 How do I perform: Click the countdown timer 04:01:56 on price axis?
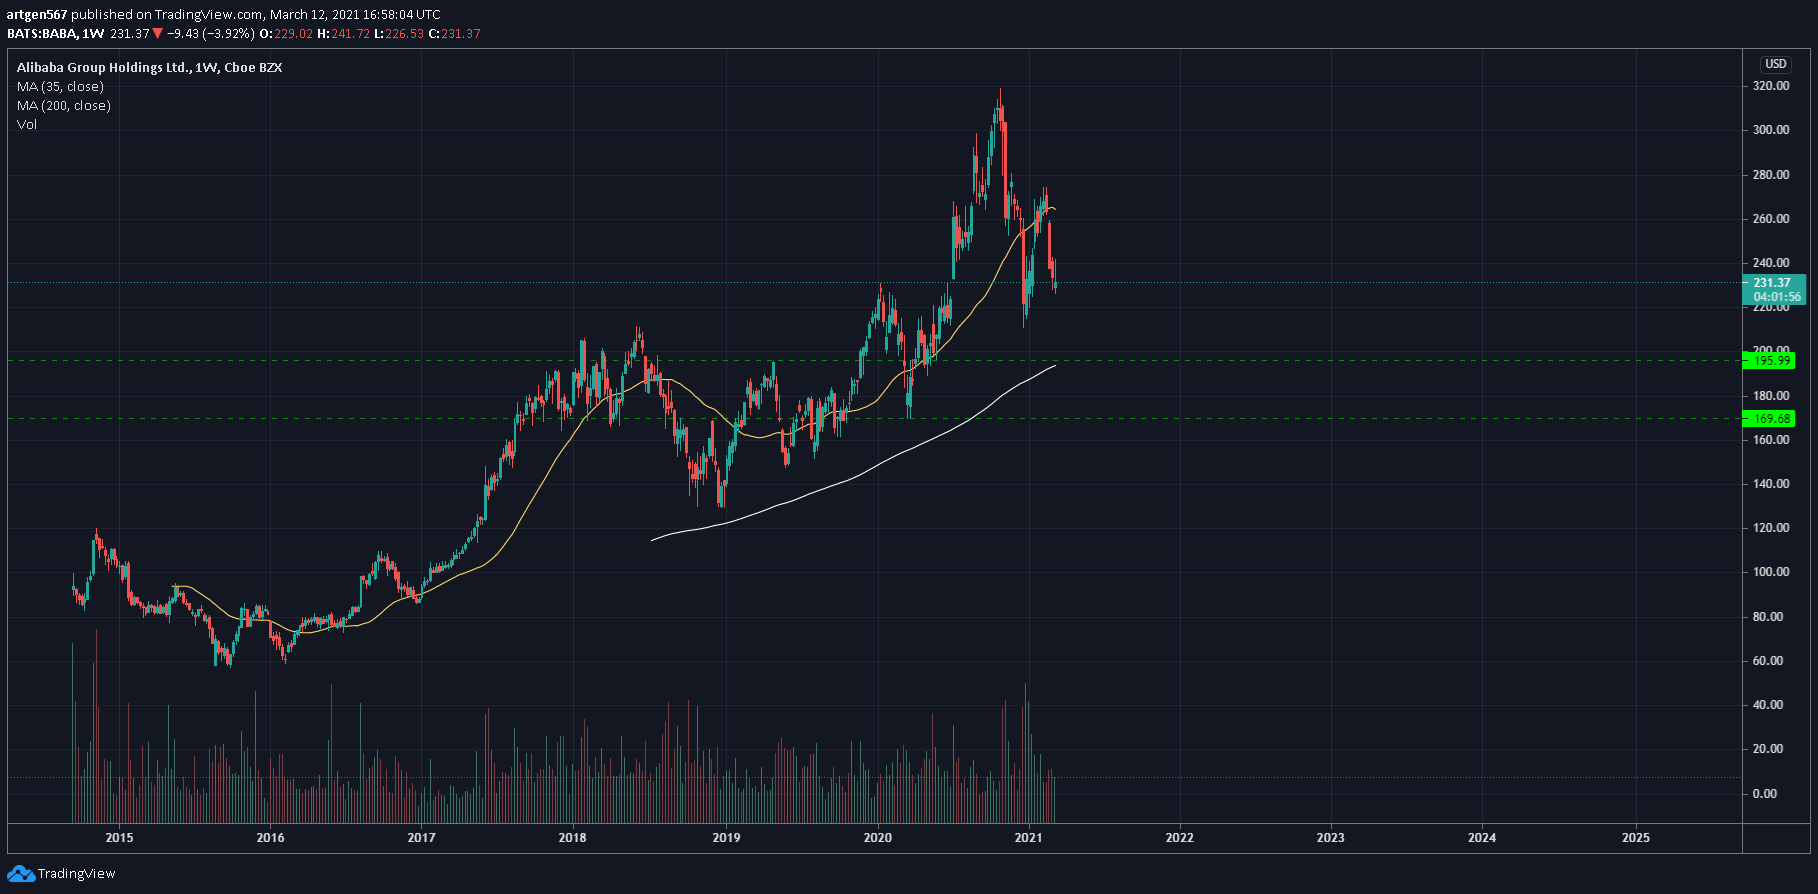[x=1777, y=297]
